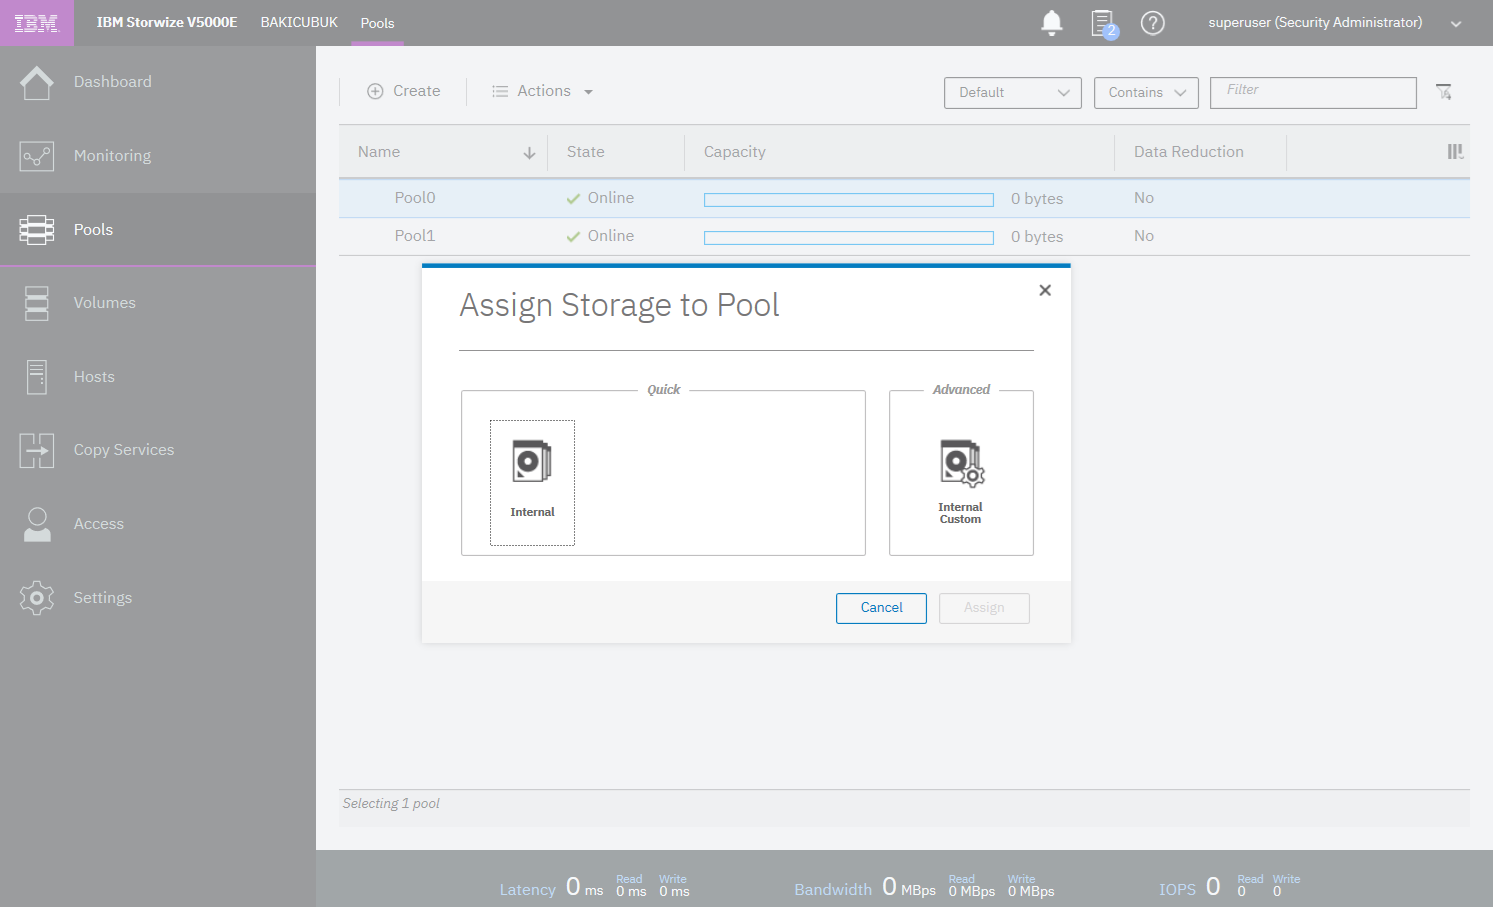Click the Settings gear icon
The image size is (1493, 907).
click(37, 598)
